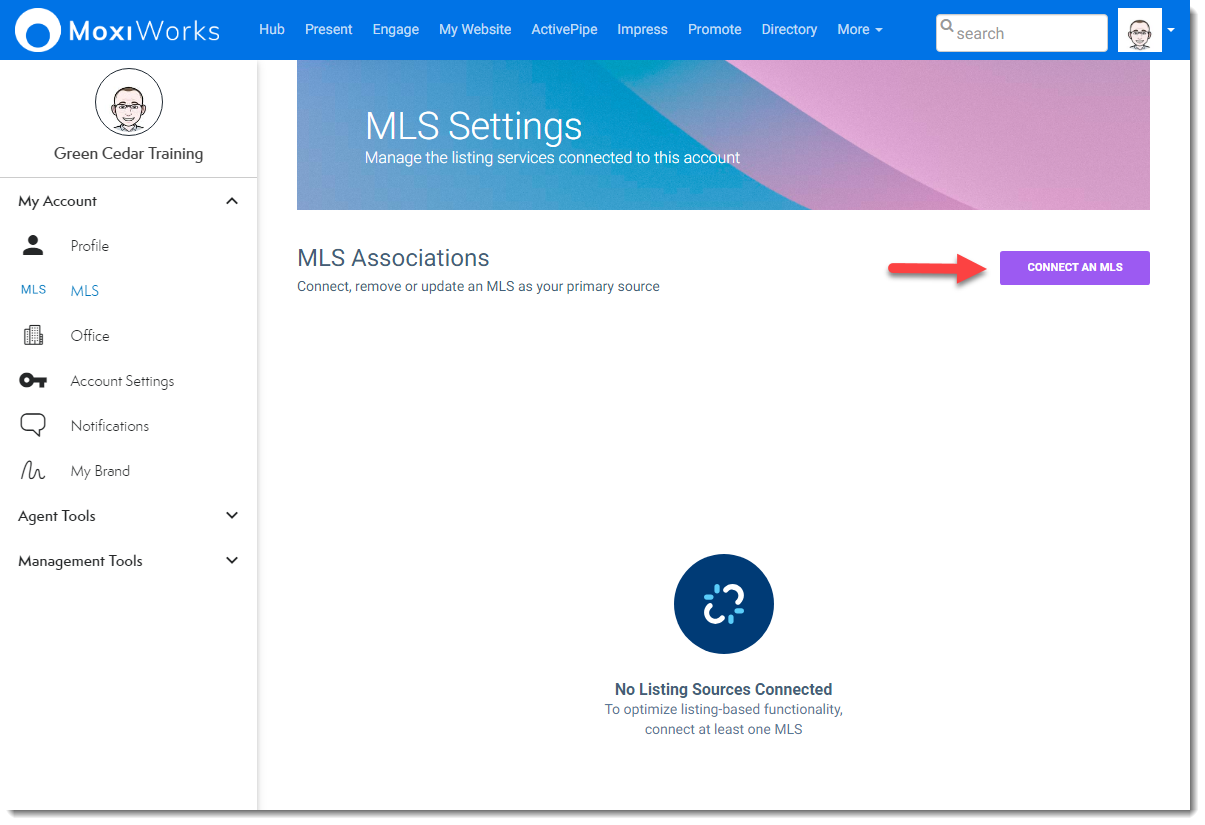Image resolution: width=1205 pixels, height=825 pixels.
Task: Click the Profile person icon in sidebar
Action: 33,246
